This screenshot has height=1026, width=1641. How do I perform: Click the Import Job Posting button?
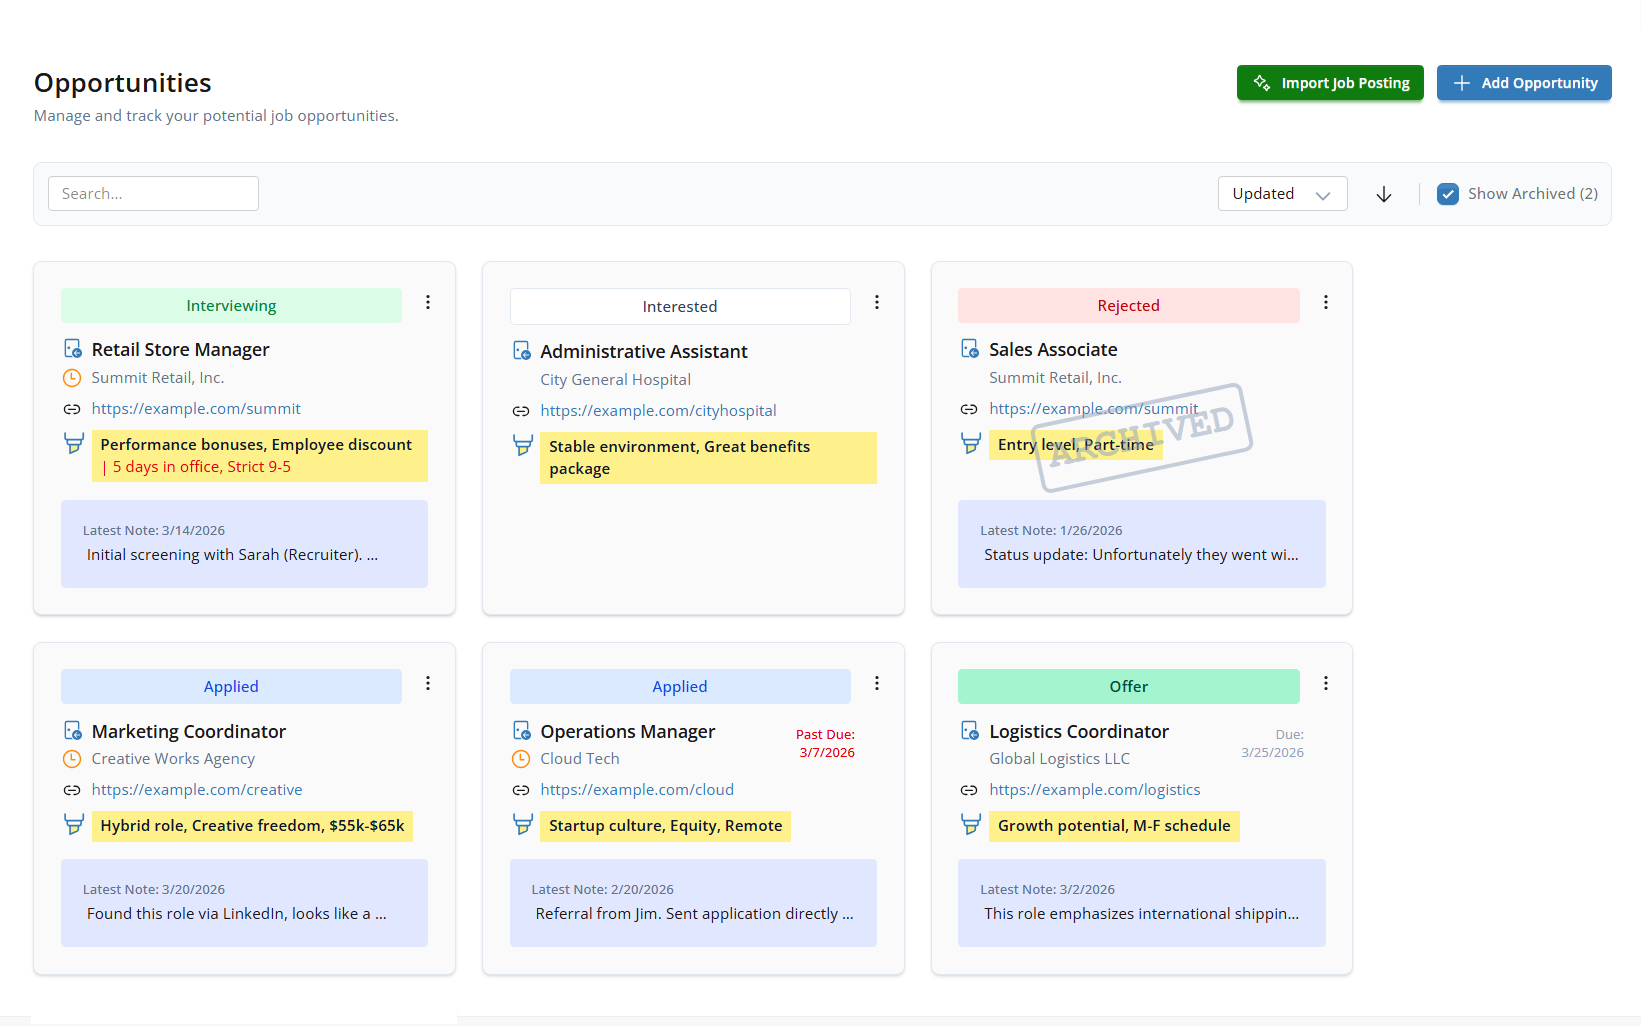pyautogui.click(x=1330, y=83)
